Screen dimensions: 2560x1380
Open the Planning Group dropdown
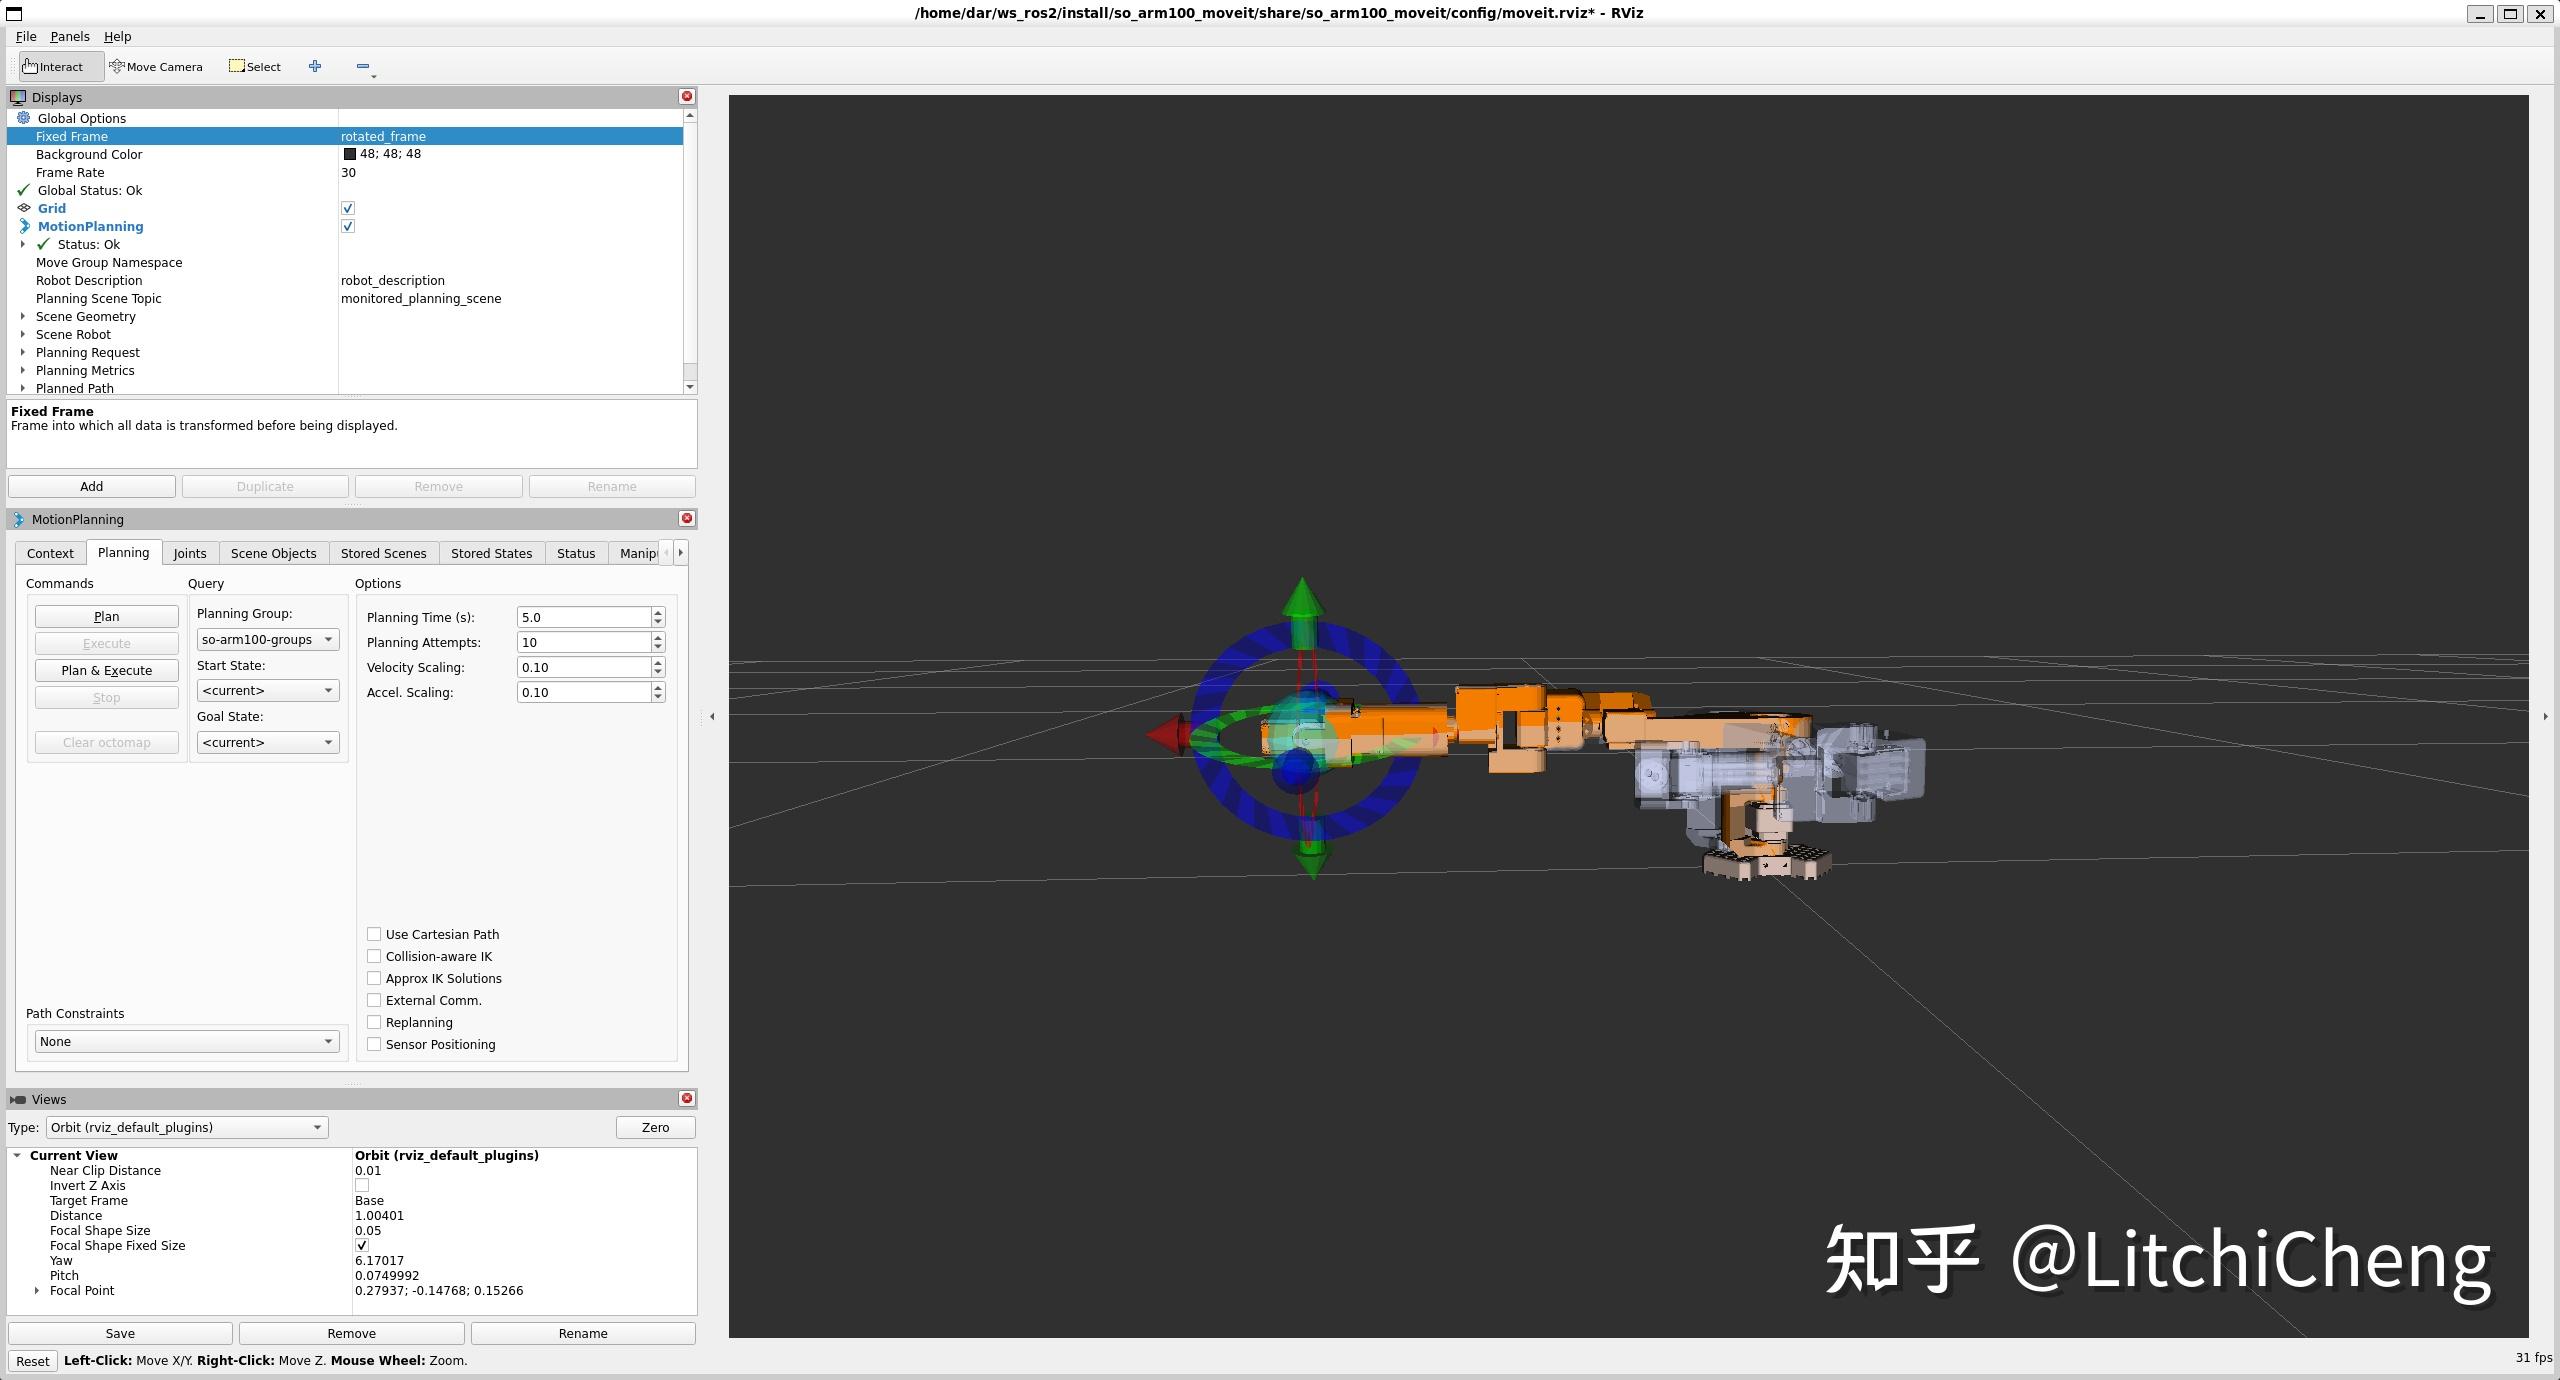point(268,639)
